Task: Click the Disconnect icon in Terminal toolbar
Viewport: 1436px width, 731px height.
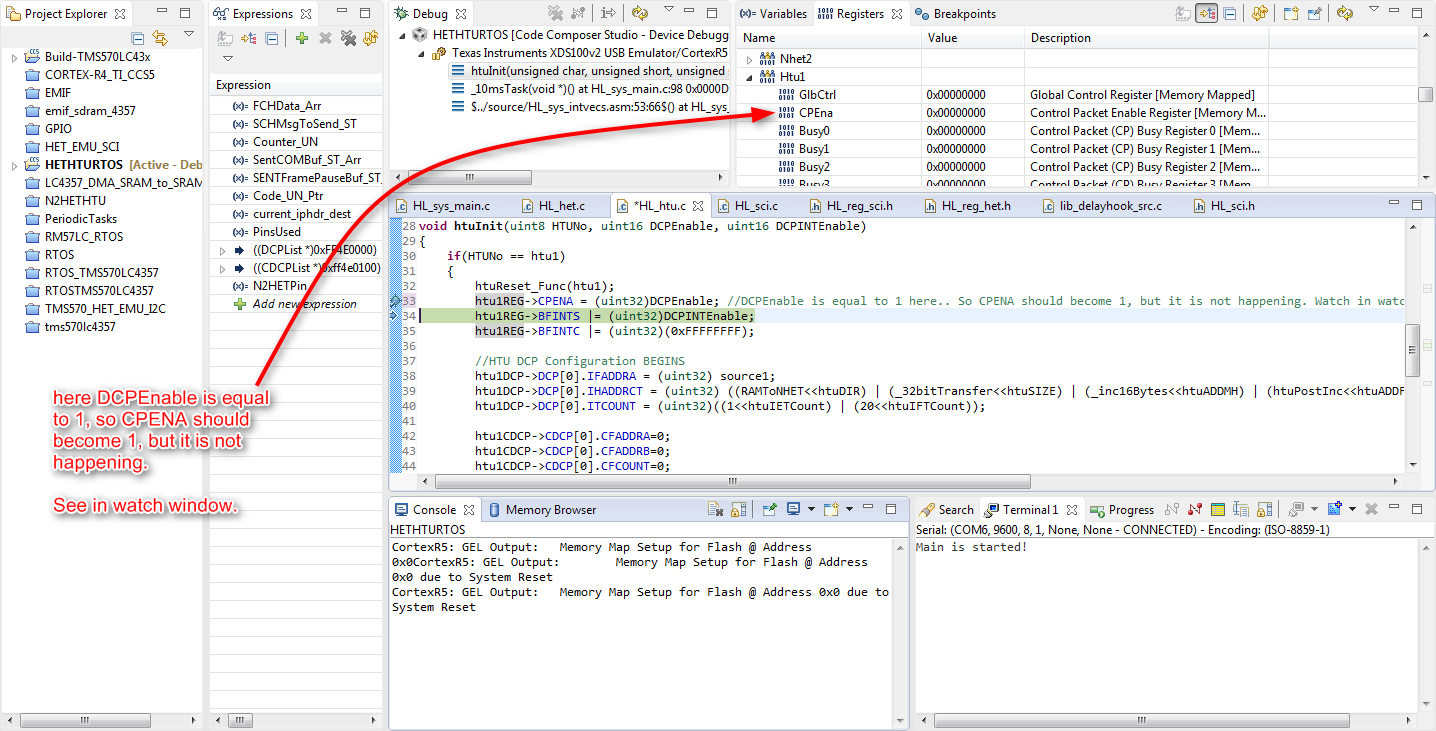Action: tap(1195, 509)
